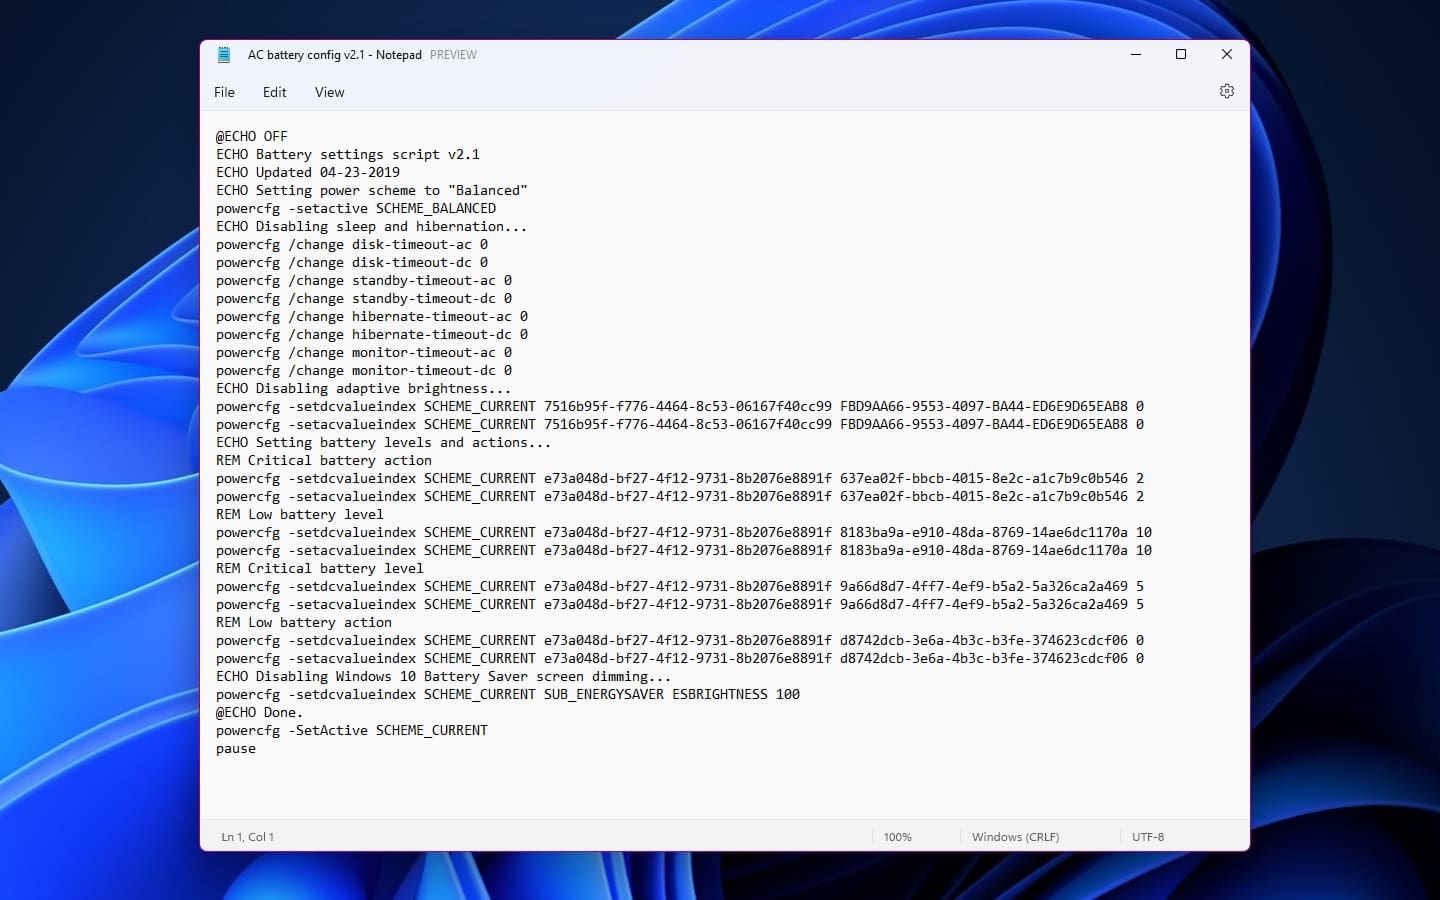Screen dimensions: 1440x900
Task: Click the UTF-8 encoding indicator
Action: [1147, 837]
